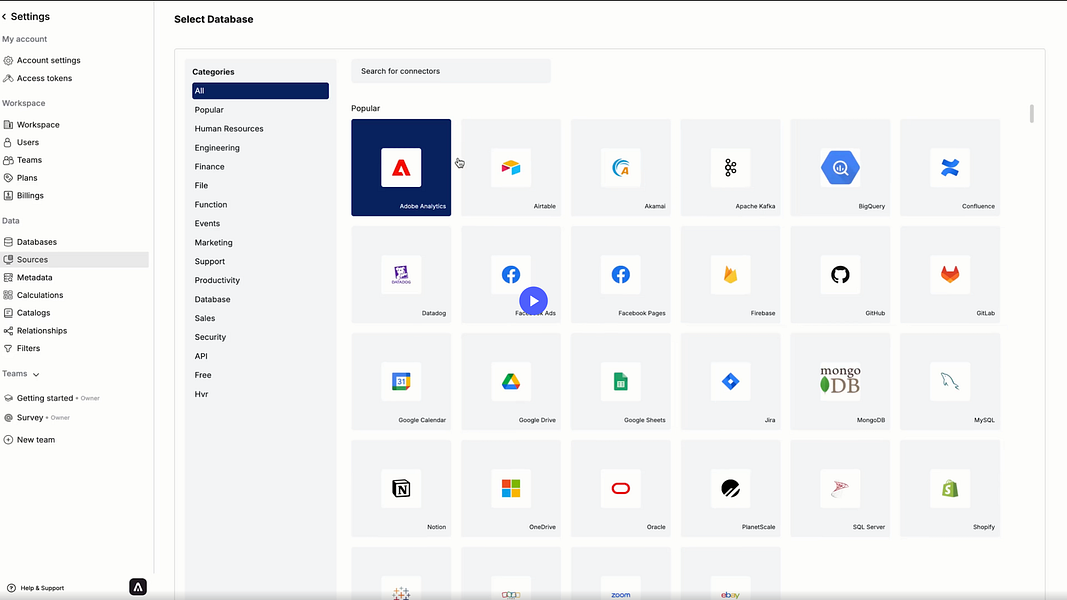Screen dimensions: 1067x600
Task: Pick the Akamai connector
Action: [x=621, y=167]
